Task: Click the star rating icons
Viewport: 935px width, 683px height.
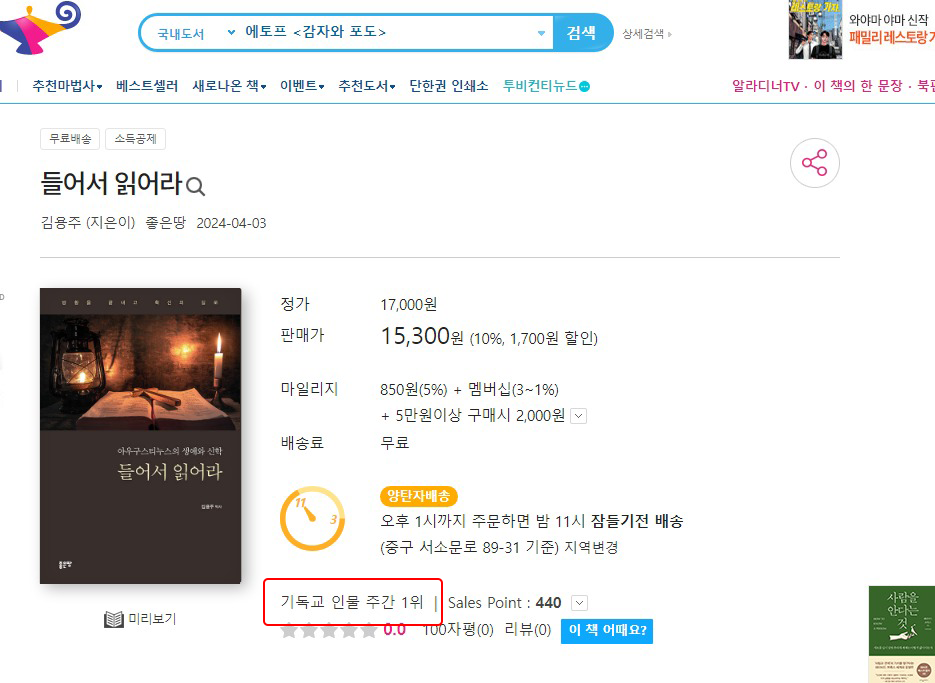Action: click(329, 629)
